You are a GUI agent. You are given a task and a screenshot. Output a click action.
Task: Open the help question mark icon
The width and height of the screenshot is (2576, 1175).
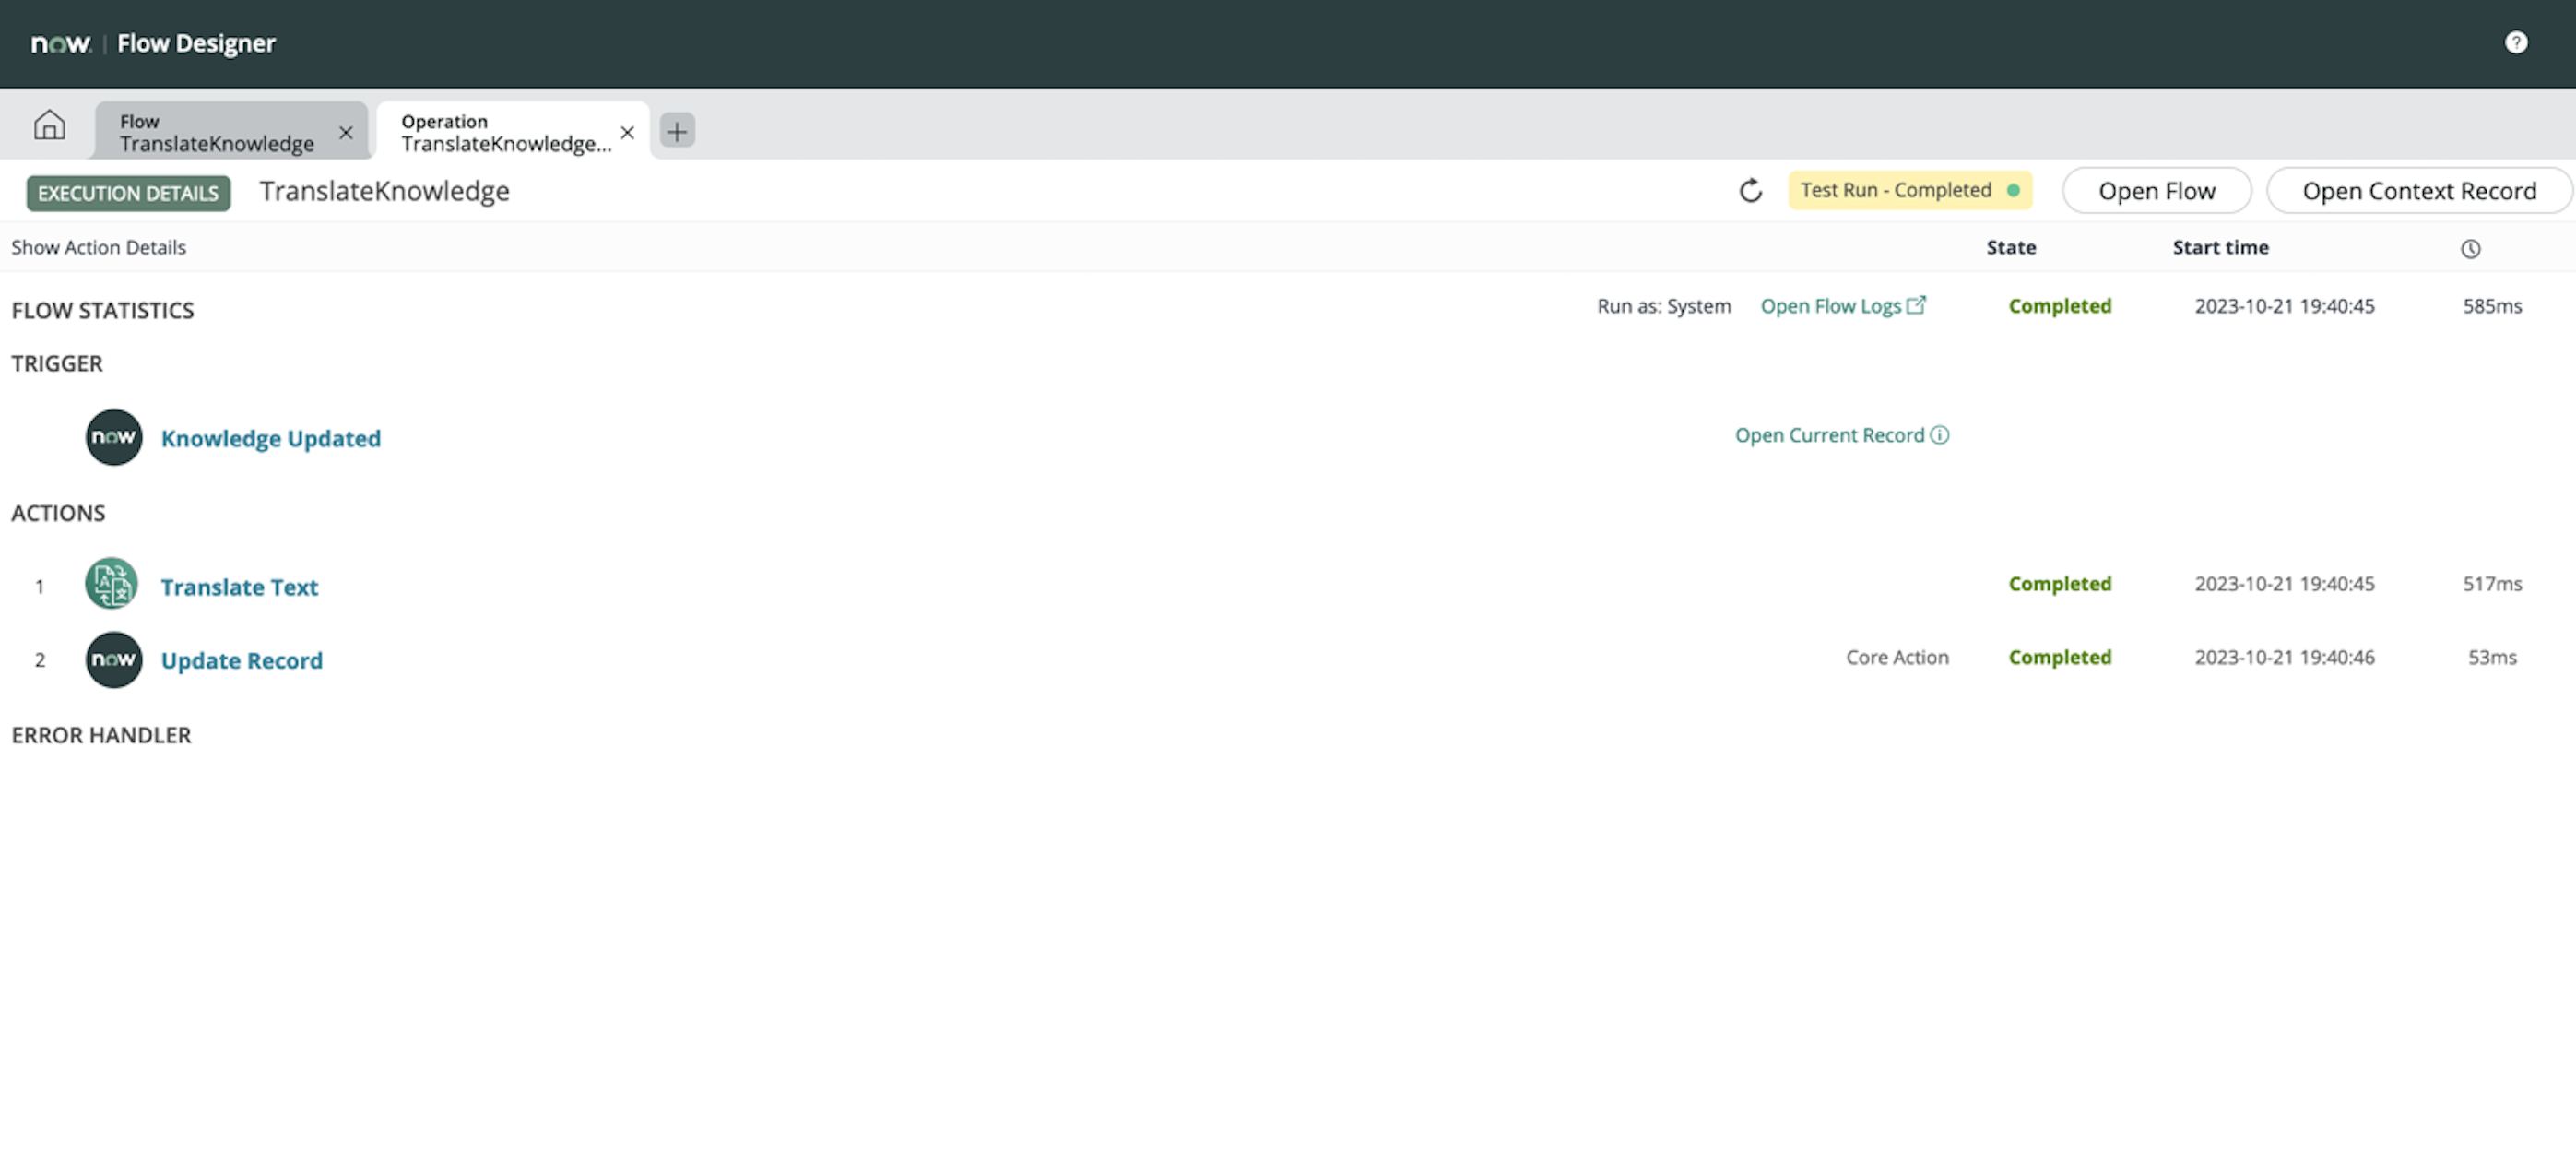pos(2515,42)
